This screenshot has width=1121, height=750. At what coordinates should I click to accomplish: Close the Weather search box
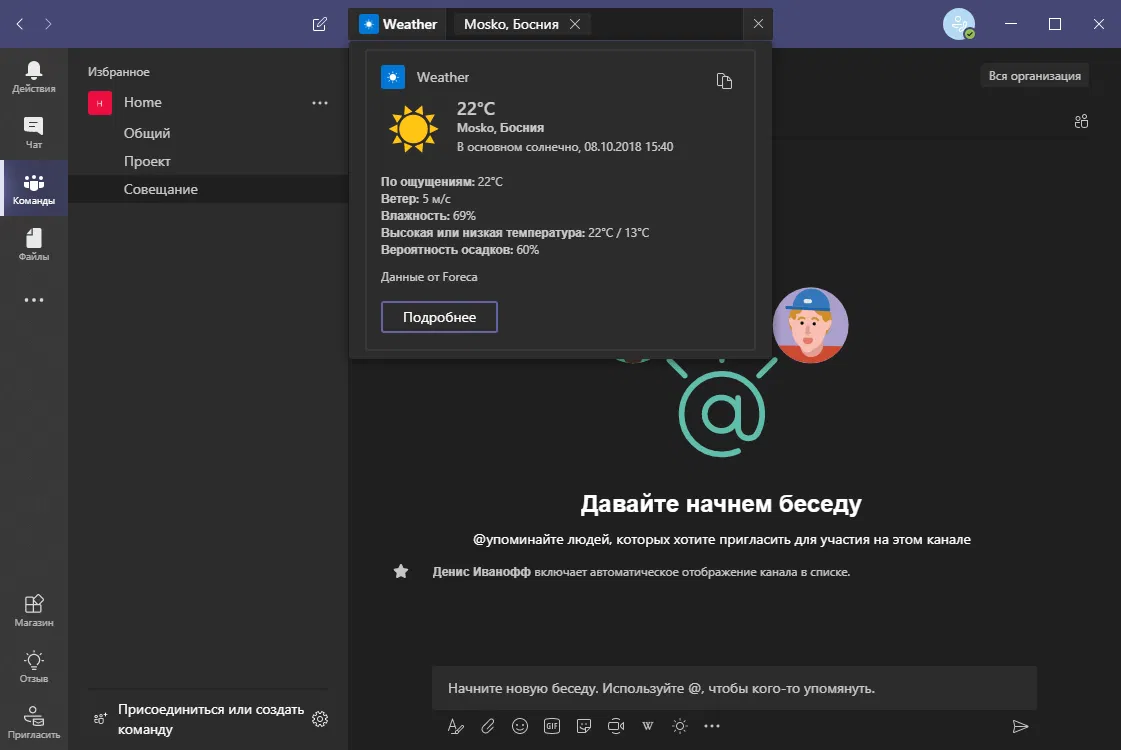pos(759,24)
